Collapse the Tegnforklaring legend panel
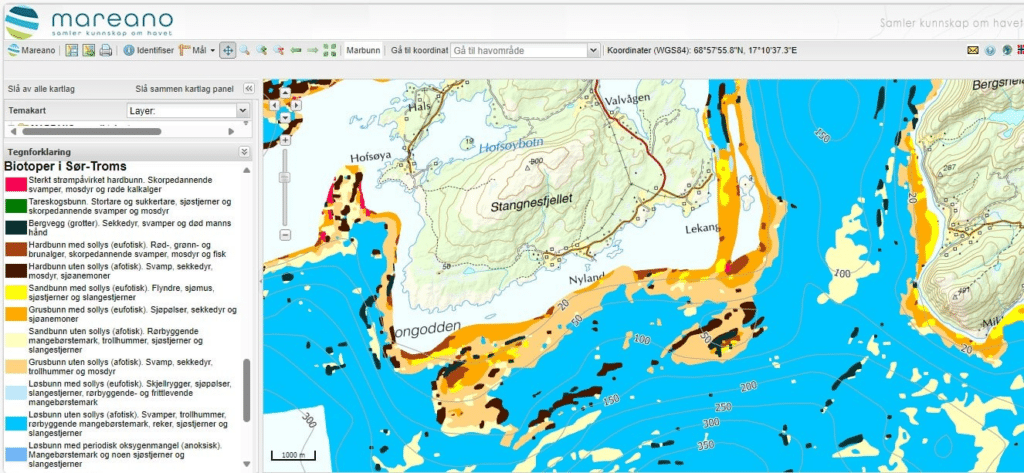1024x473 pixels. coord(245,151)
